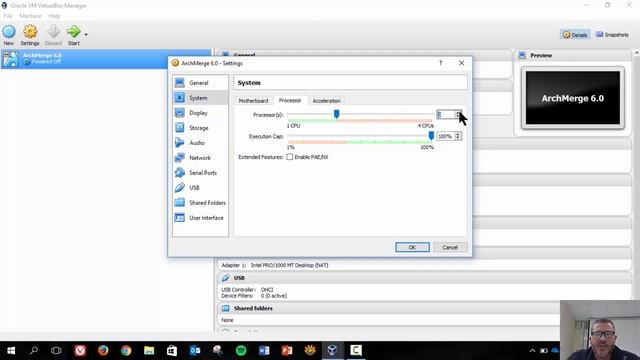Screen dimensions: 640x360
Task: Click the ArchMerge 6.0 preview thumbnail
Action: click(x=573, y=98)
